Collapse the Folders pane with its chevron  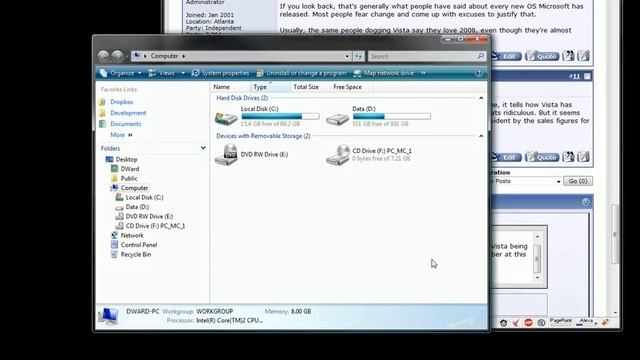(x=203, y=148)
